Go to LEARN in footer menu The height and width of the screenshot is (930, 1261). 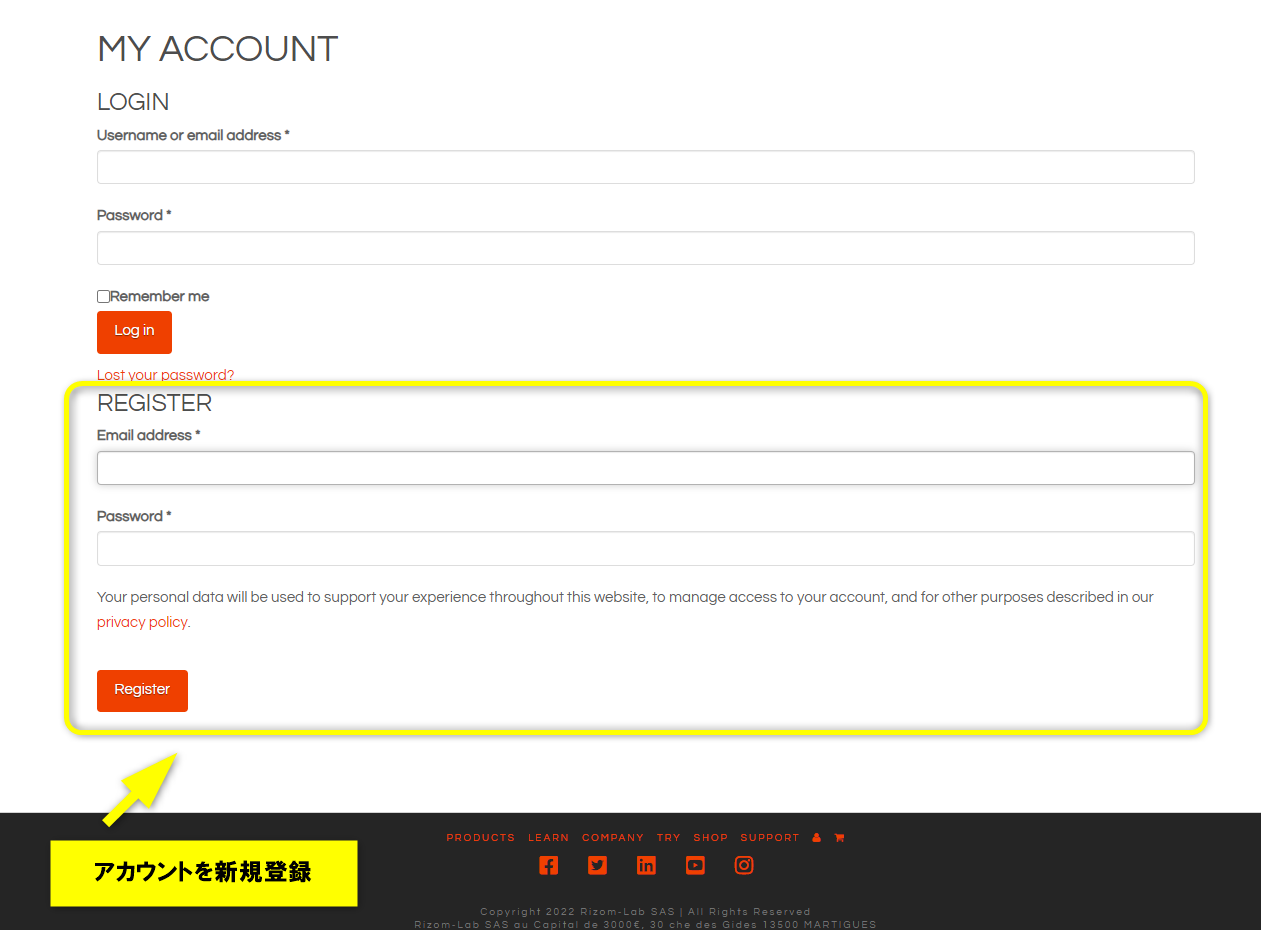[548, 838]
